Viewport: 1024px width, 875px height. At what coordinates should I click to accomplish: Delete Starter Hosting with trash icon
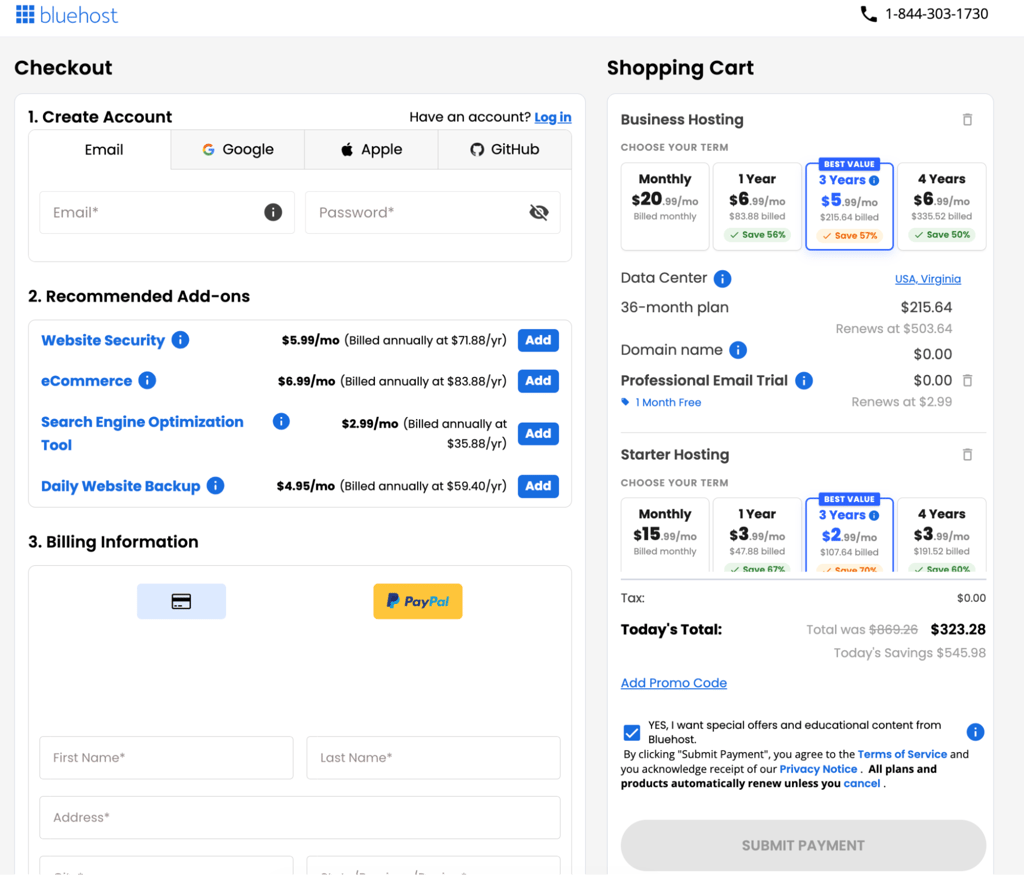tap(967, 454)
